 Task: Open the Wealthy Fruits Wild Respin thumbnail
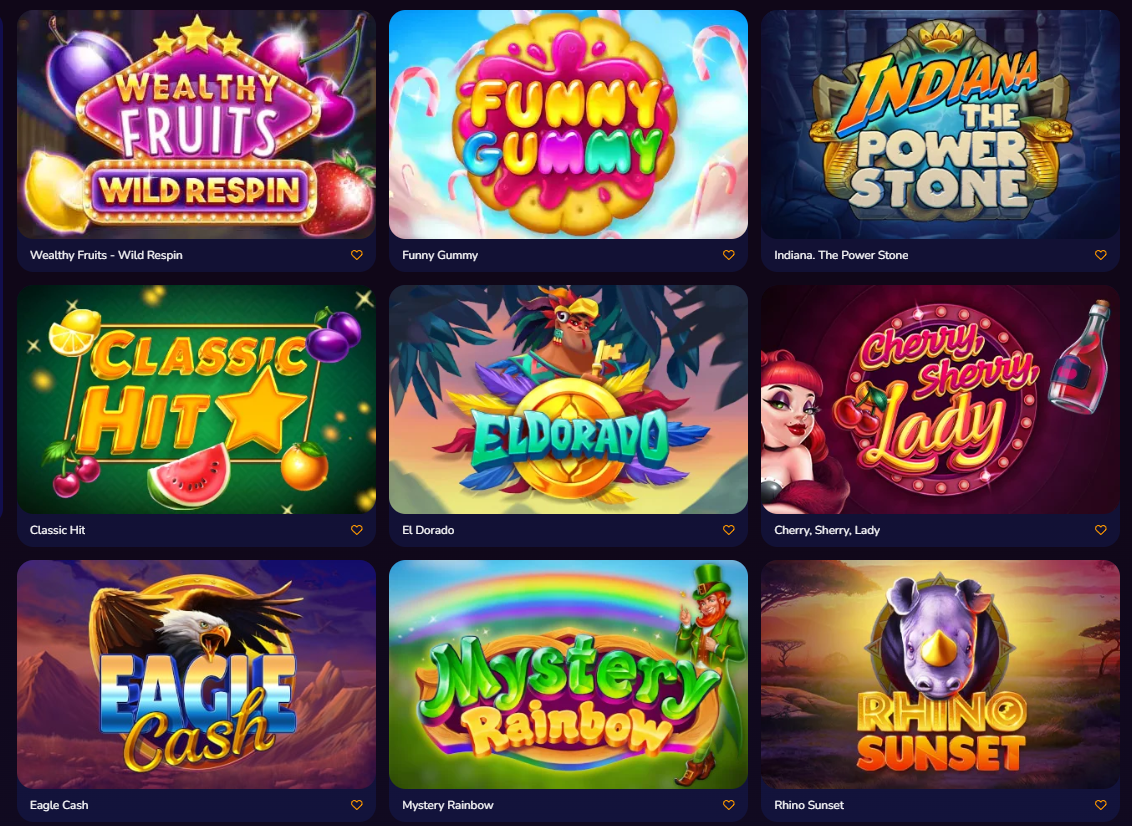[x=196, y=124]
